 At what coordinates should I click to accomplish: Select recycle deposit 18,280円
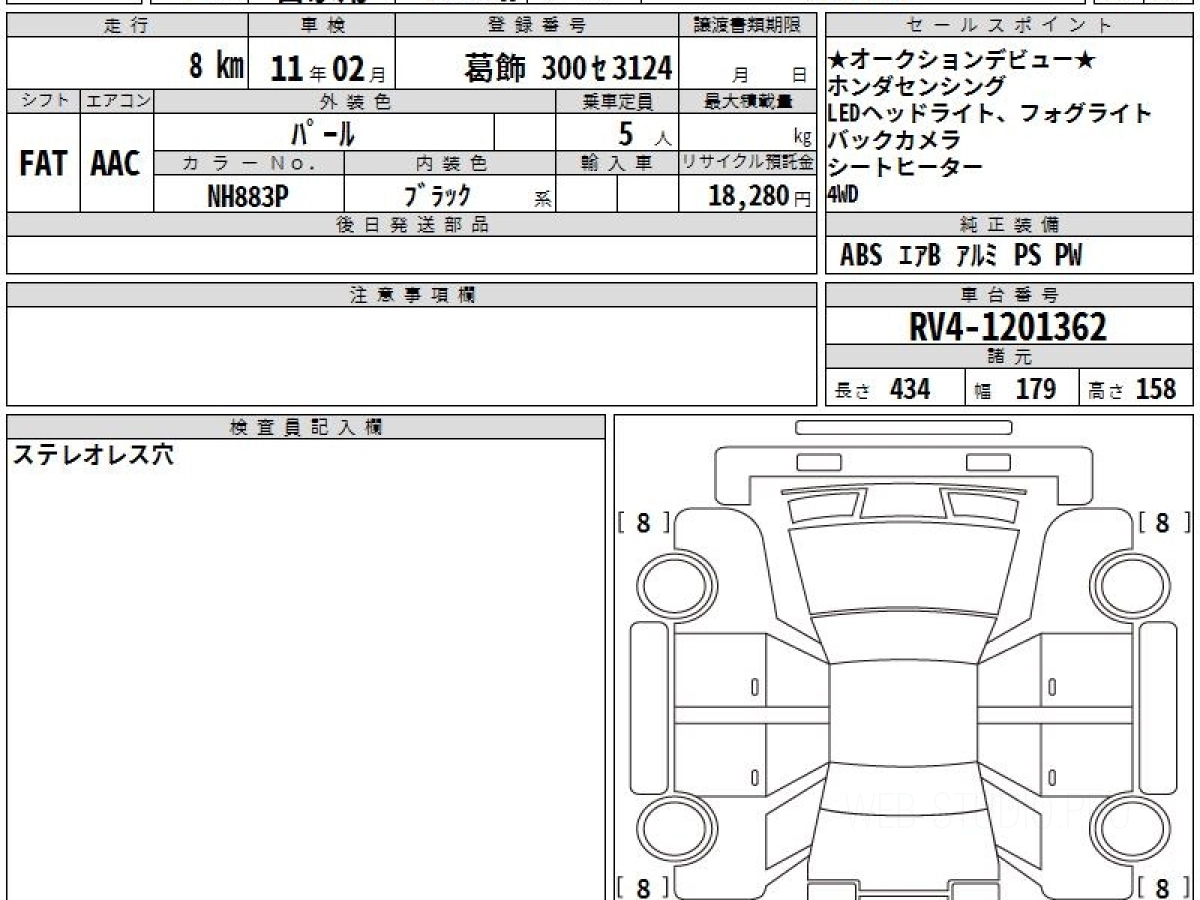760,196
